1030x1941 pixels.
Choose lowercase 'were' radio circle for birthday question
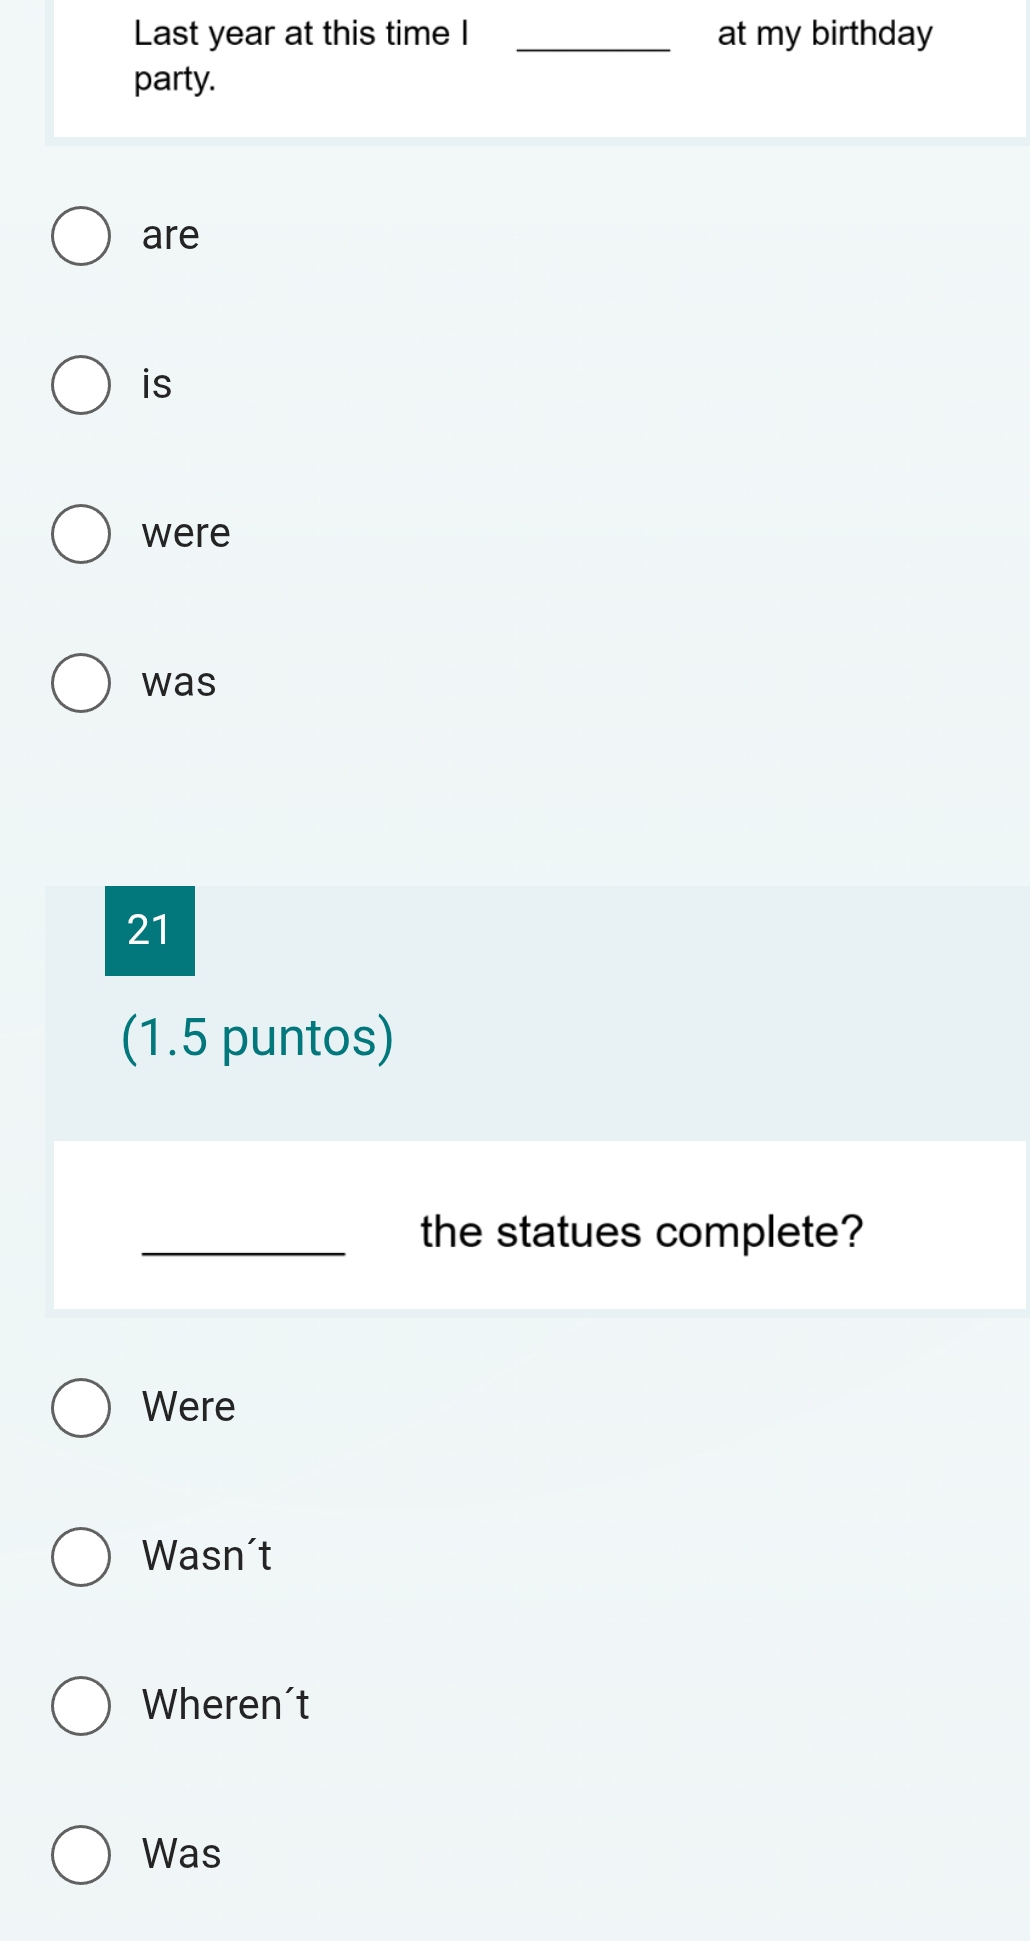pos(81,534)
